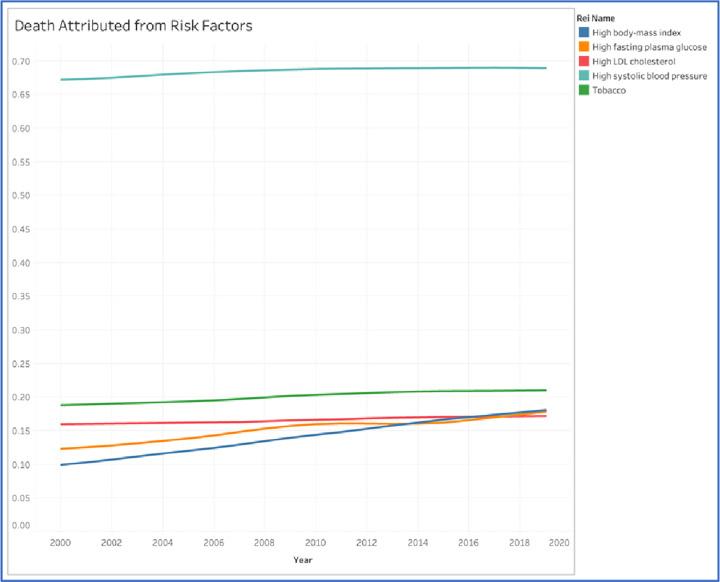The width and height of the screenshot is (720, 582).
Task: Highlight the High systolic blood pressure legend label
Action: (649, 75)
